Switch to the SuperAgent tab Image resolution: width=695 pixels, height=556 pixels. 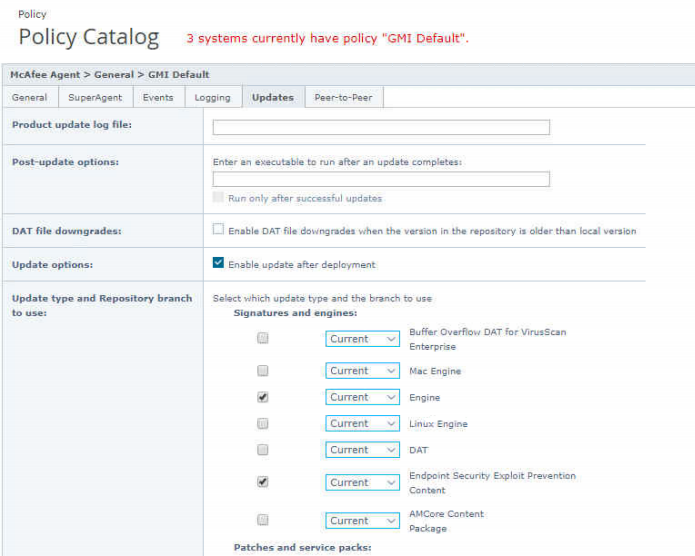click(95, 98)
